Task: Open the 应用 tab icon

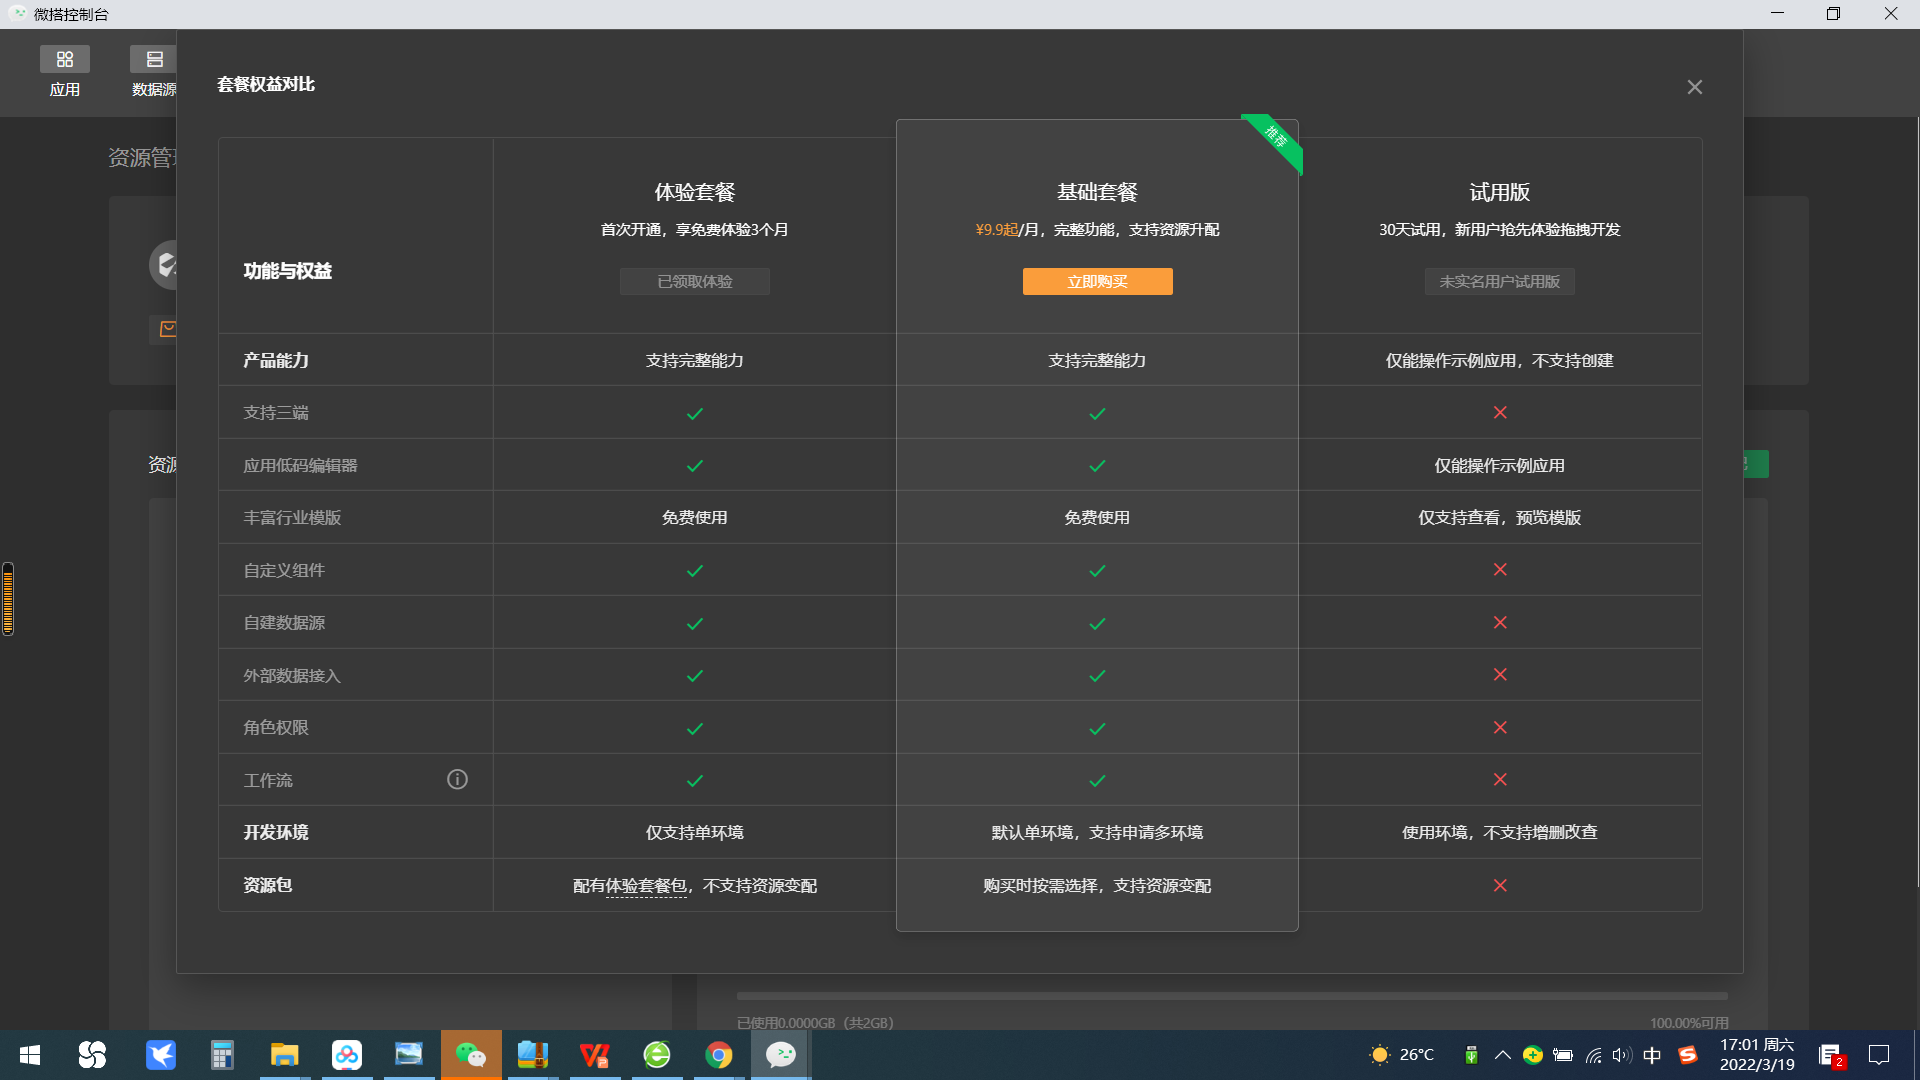Action: coord(65,60)
